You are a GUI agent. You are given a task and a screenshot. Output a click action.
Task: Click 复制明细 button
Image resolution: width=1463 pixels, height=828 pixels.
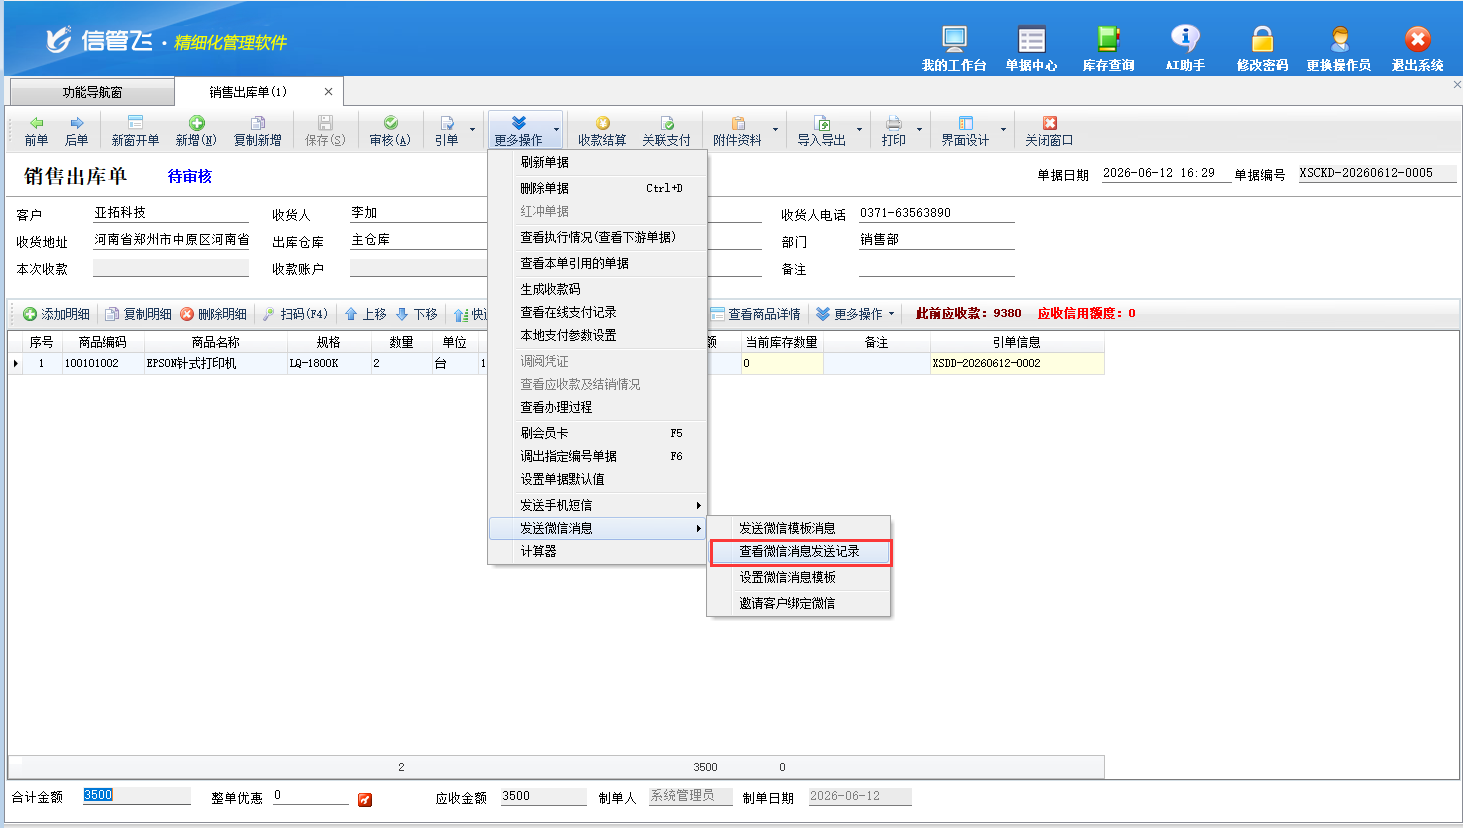(139, 314)
